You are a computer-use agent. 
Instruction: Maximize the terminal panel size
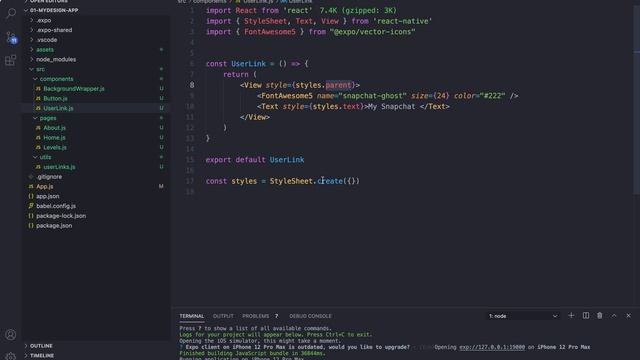(614, 316)
